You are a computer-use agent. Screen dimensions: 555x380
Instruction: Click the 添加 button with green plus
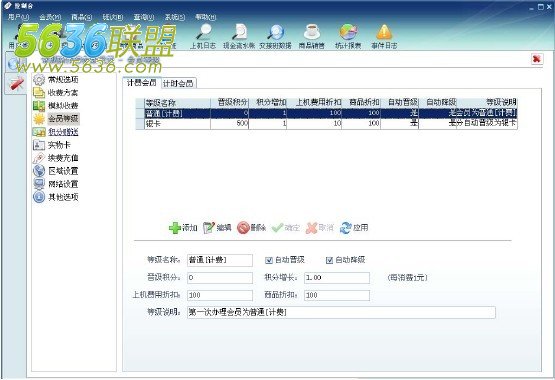(x=183, y=228)
